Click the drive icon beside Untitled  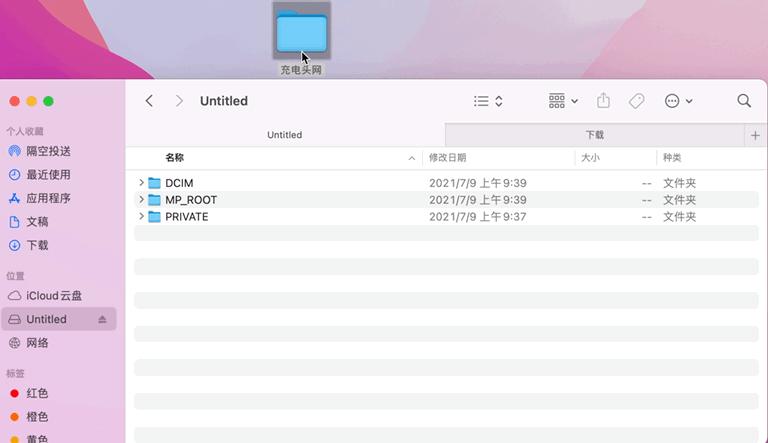[15, 319]
